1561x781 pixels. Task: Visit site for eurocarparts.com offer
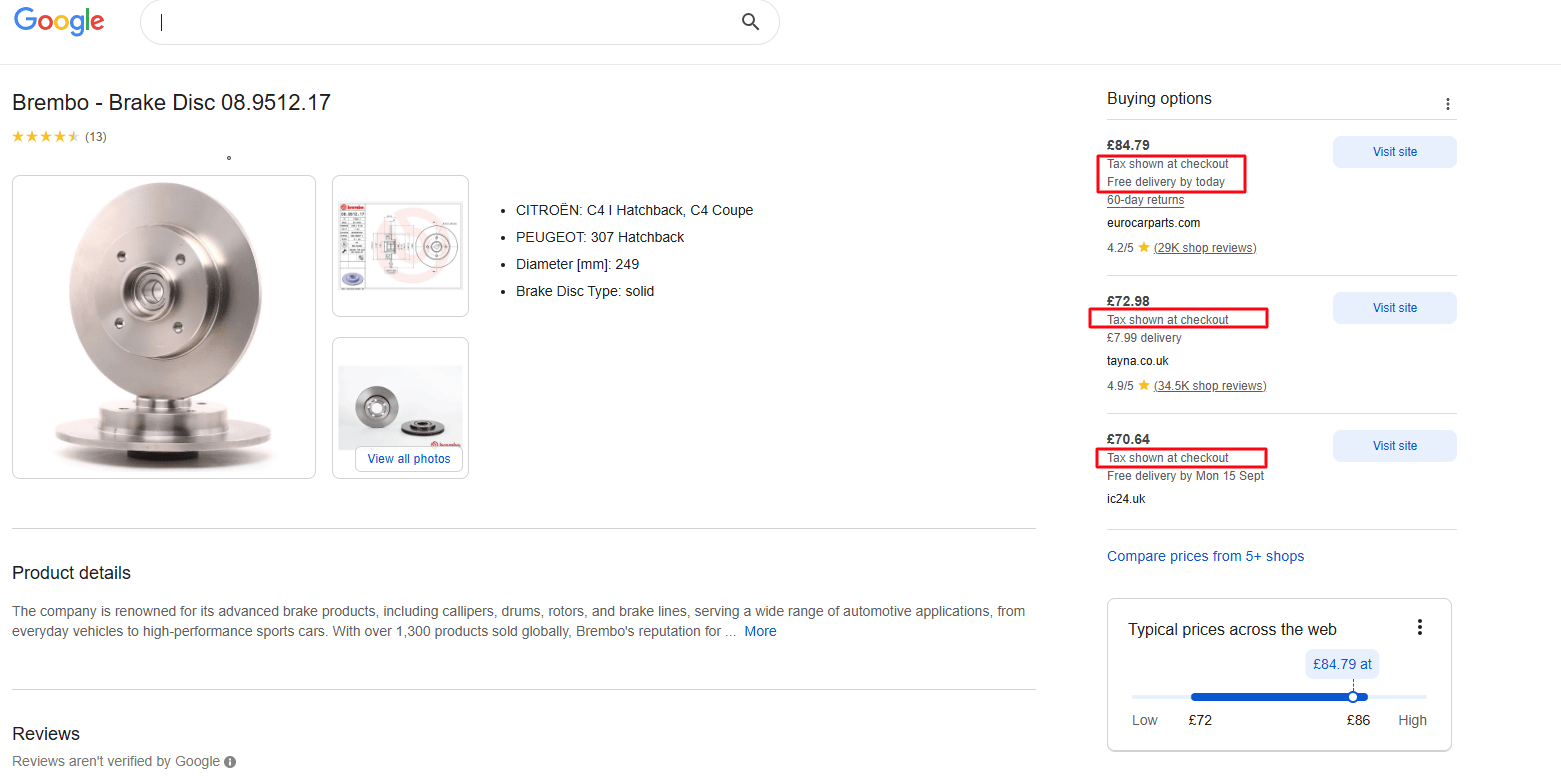point(1394,152)
